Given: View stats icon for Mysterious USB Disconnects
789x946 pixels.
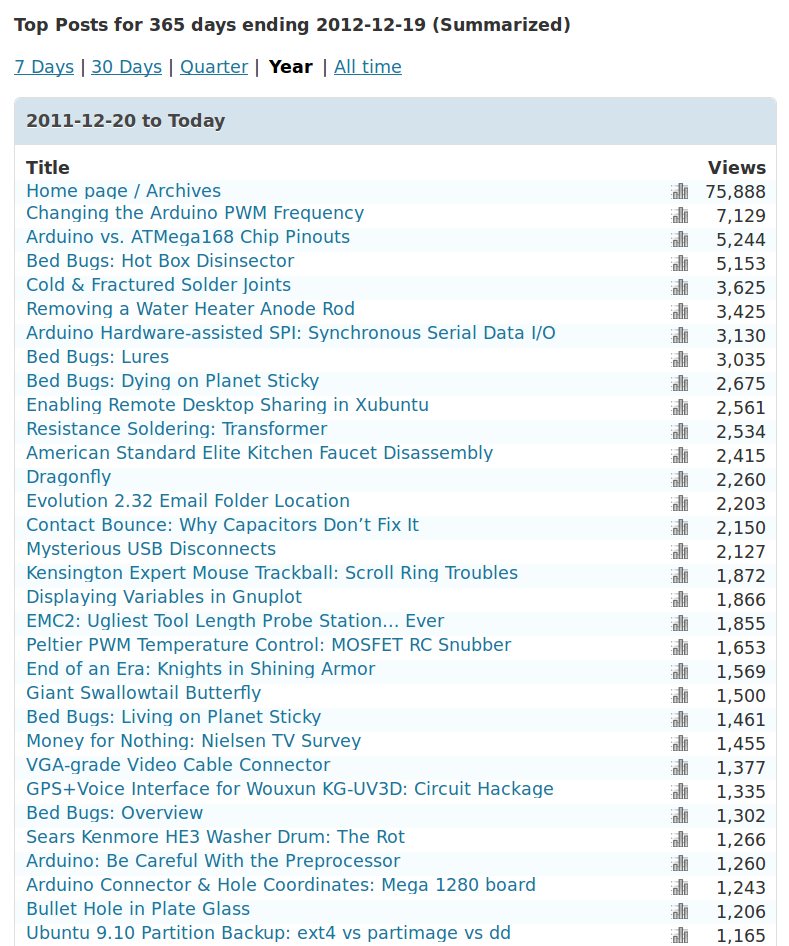Looking at the screenshot, I should [680, 551].
